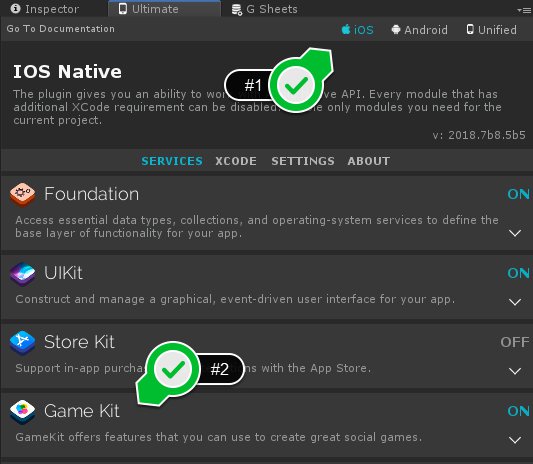Open the XCODE section tab

(x=236, y=161)
